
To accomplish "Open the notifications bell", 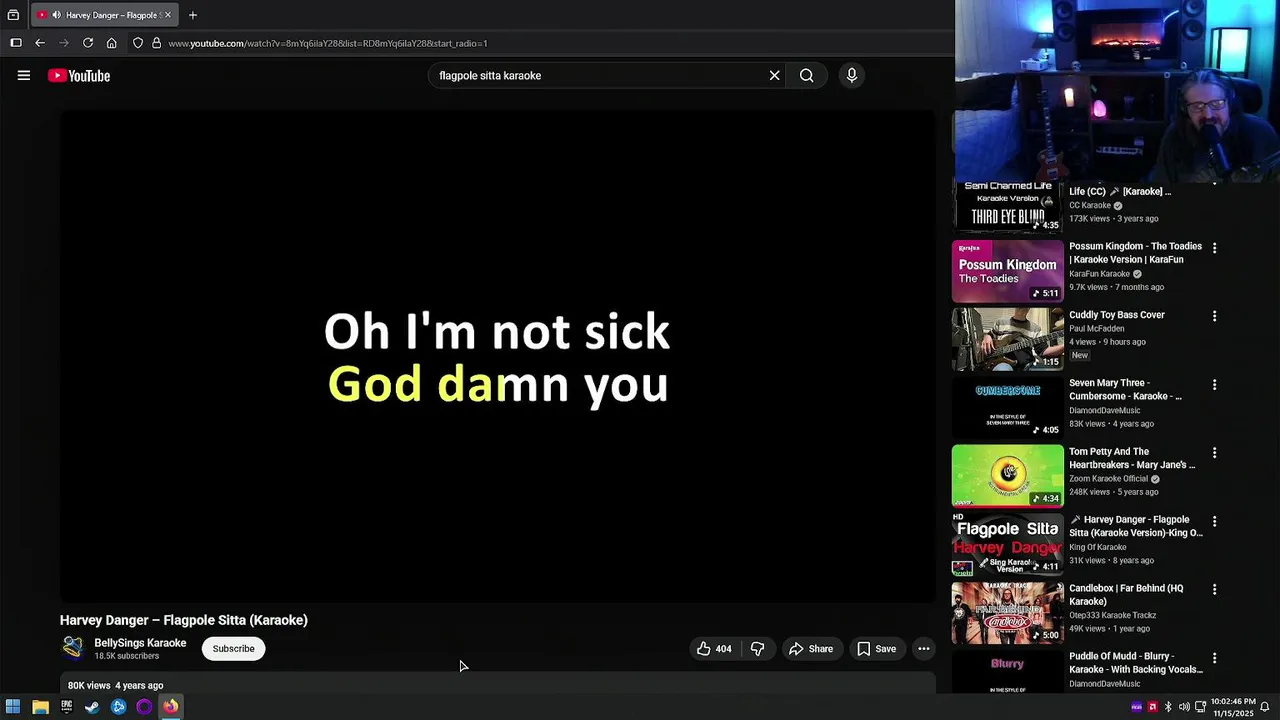I will coord(1265,707).
